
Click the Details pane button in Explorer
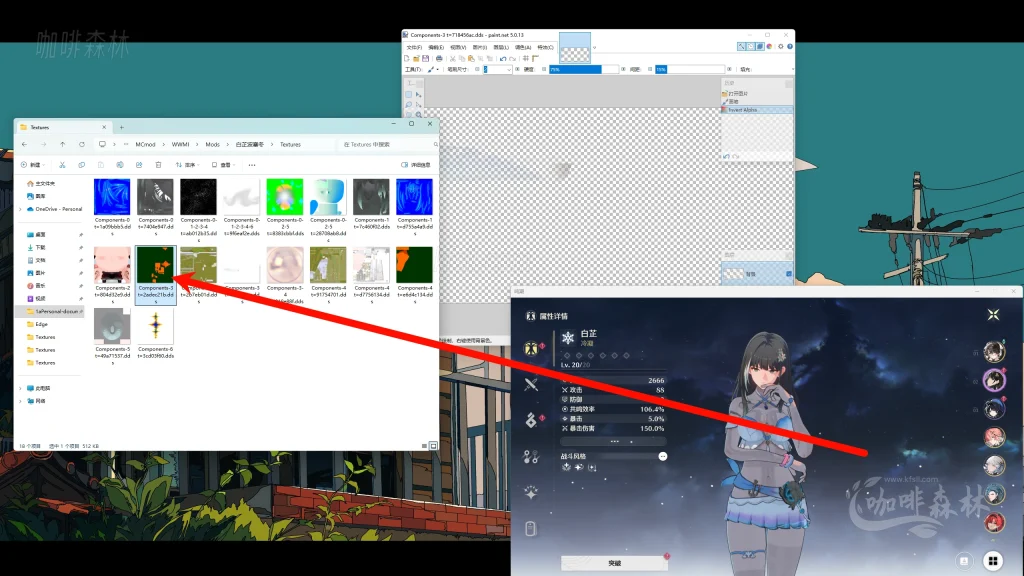point(416,165)
